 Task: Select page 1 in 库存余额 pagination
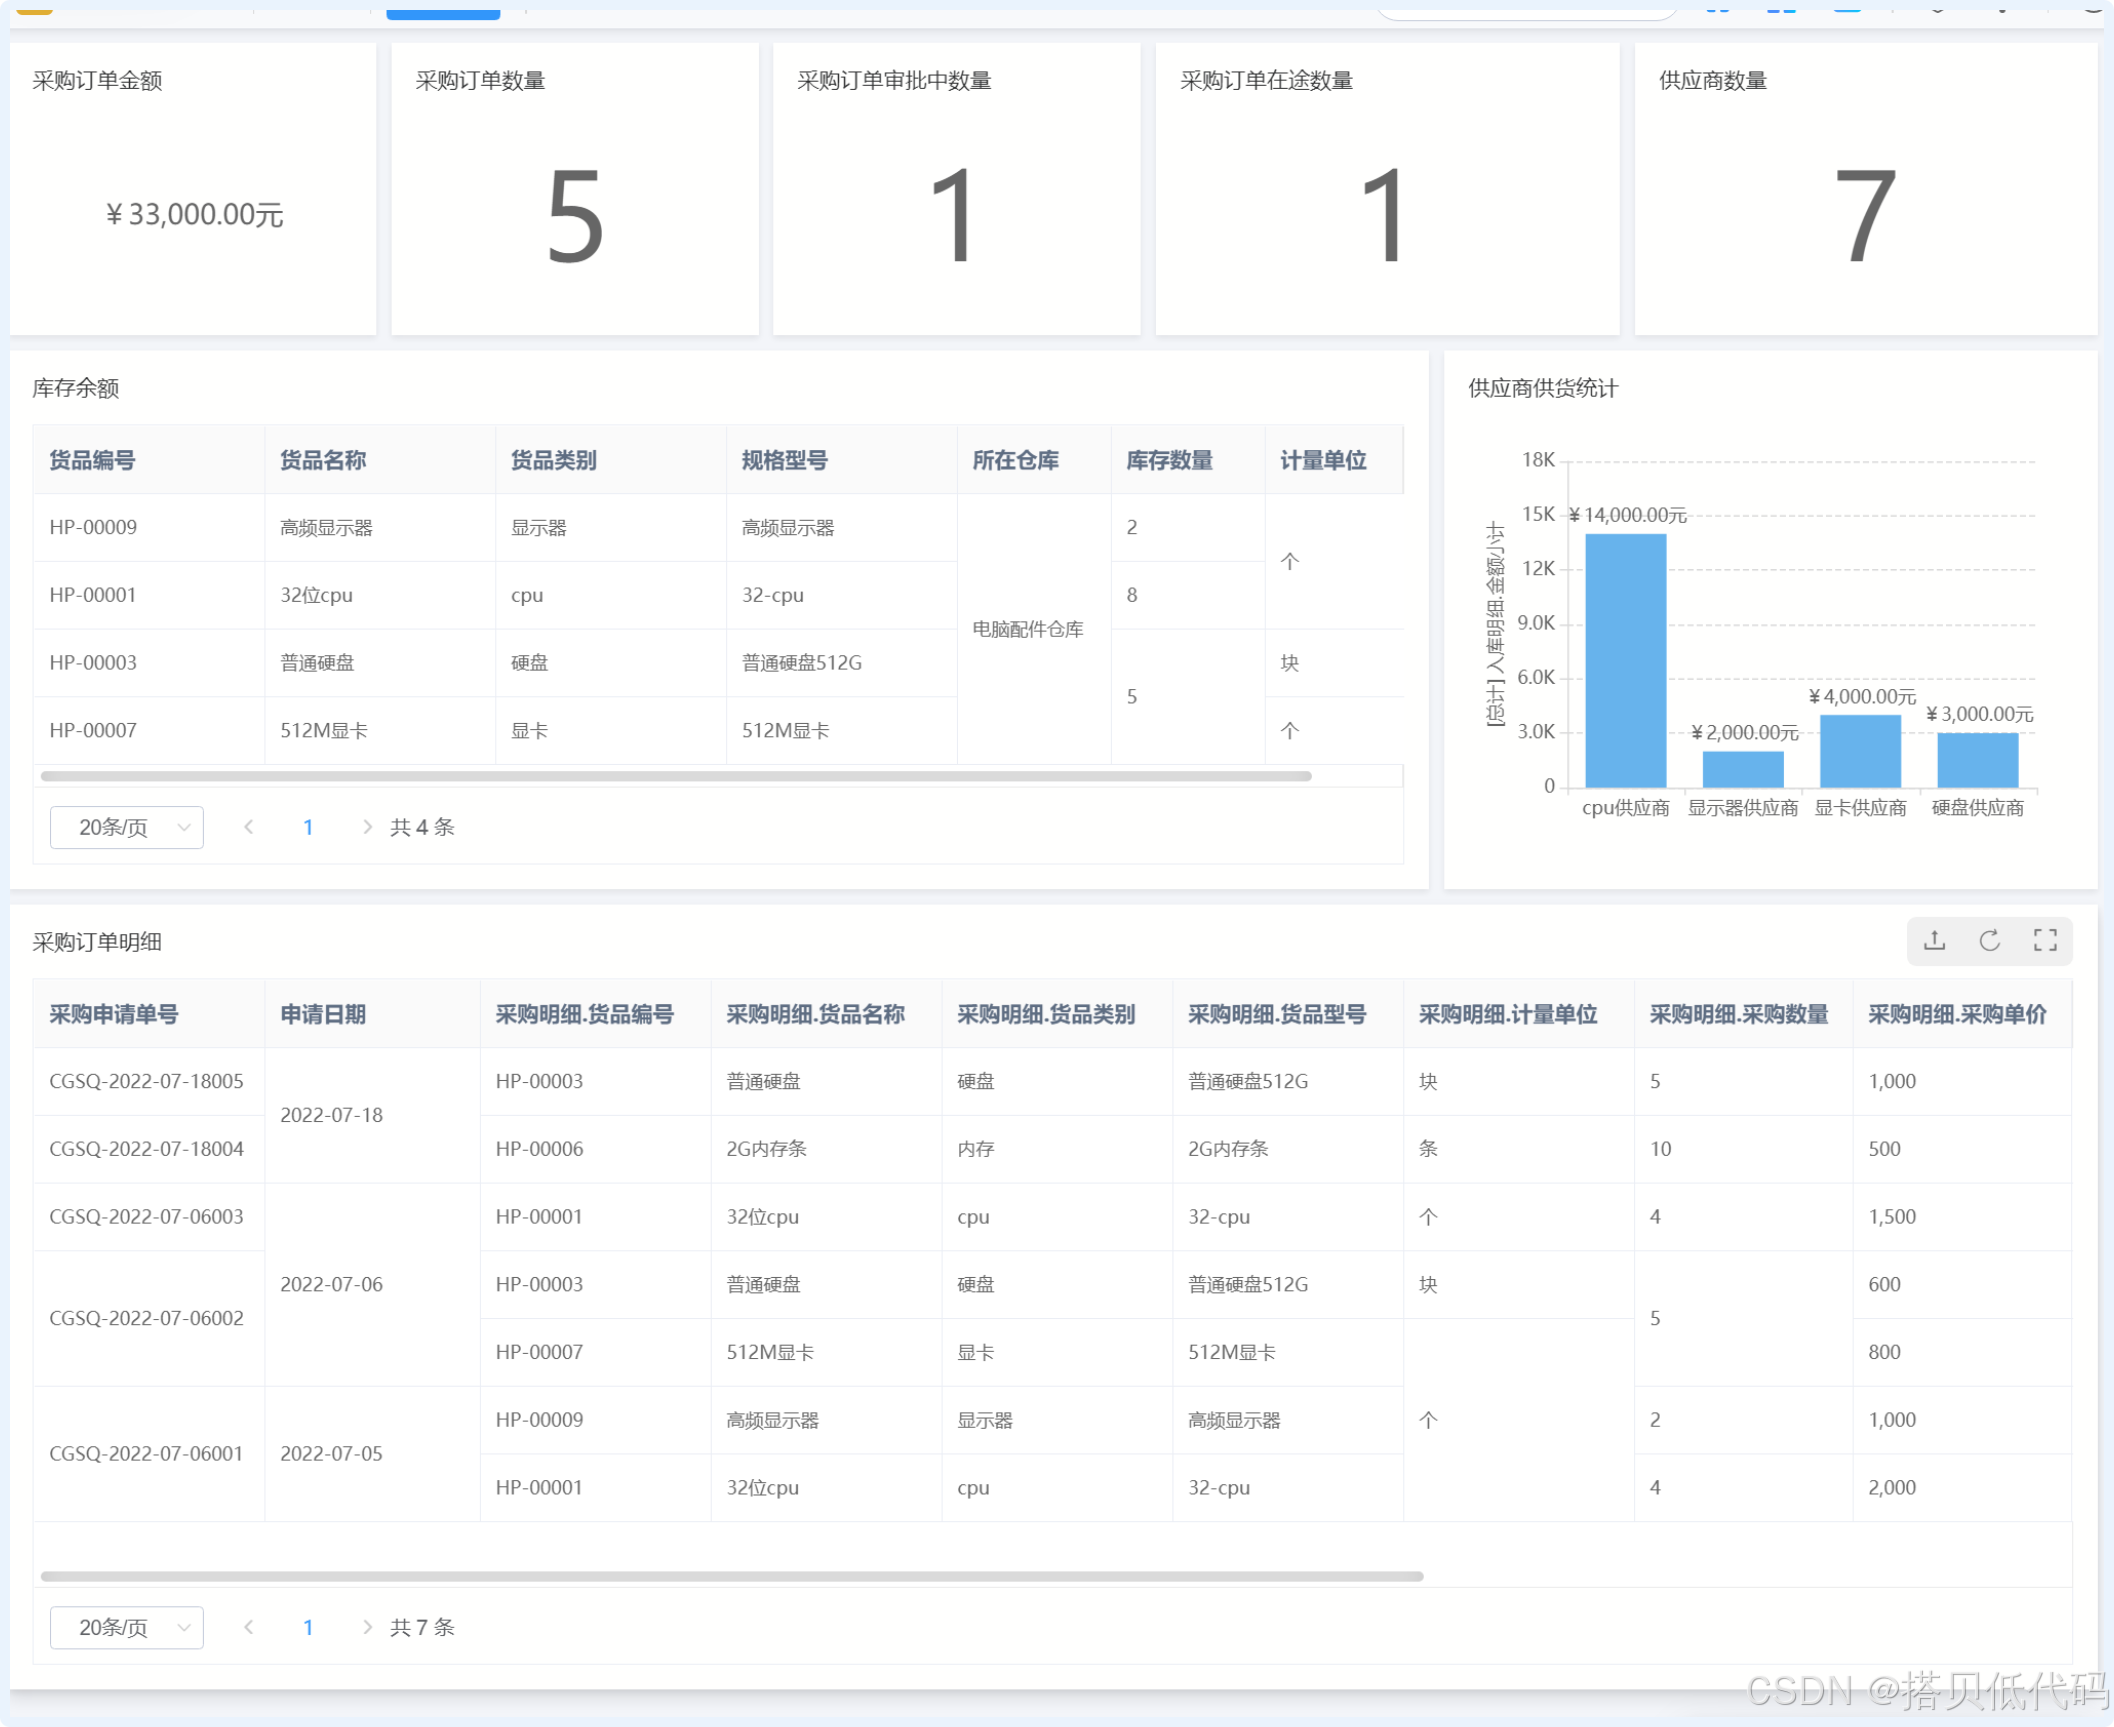(x=308, y=827)
